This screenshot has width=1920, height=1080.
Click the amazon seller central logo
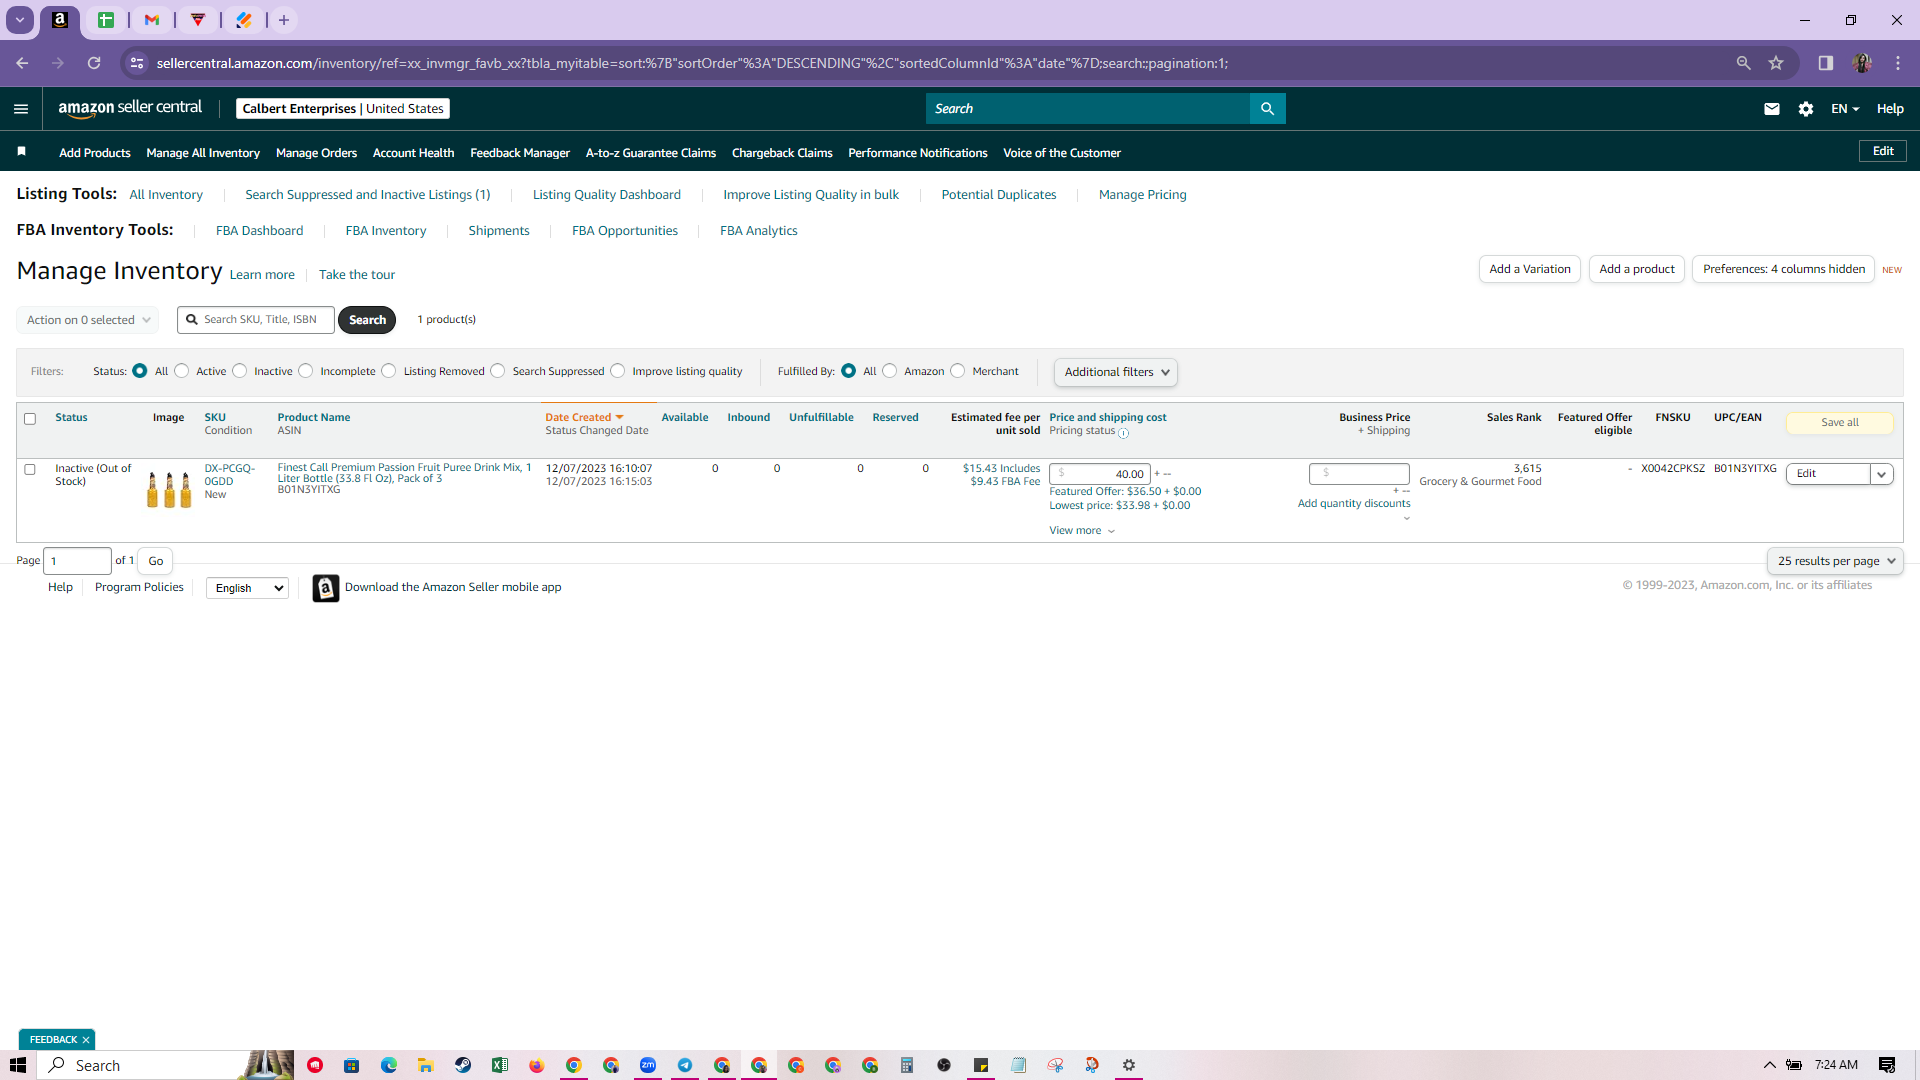coord(130,108)
